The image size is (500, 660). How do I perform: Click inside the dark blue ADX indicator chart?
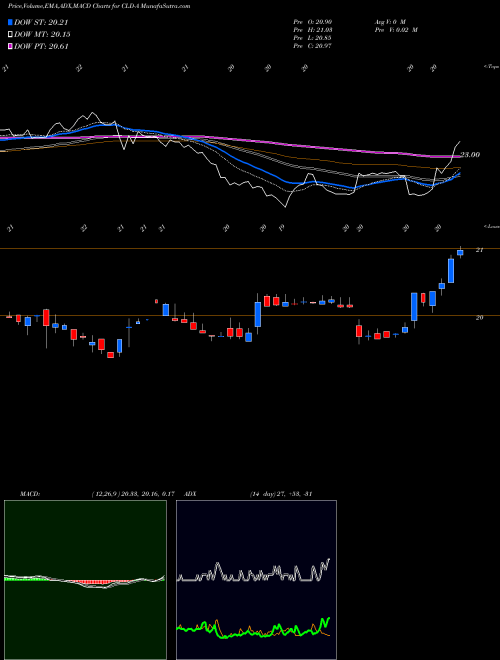(256, 580)
